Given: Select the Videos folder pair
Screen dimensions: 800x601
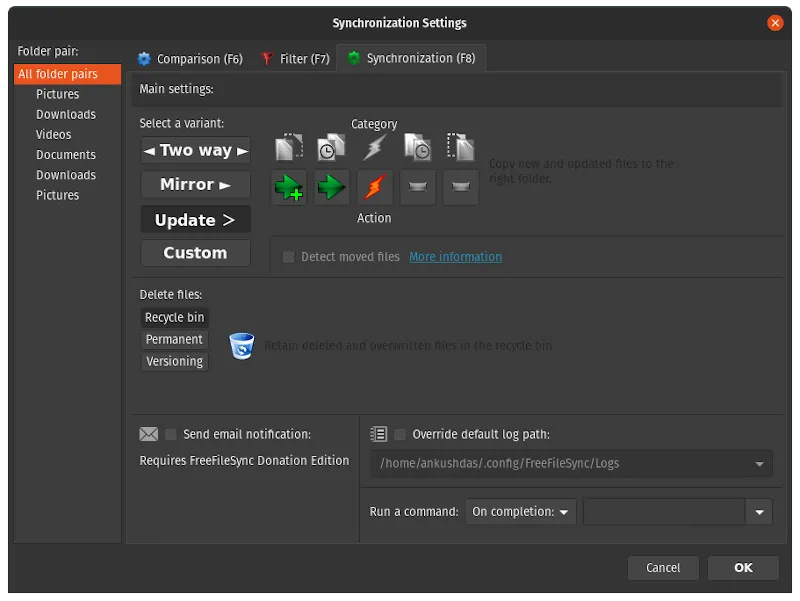Looking at the screenshot, I should 54,135.
